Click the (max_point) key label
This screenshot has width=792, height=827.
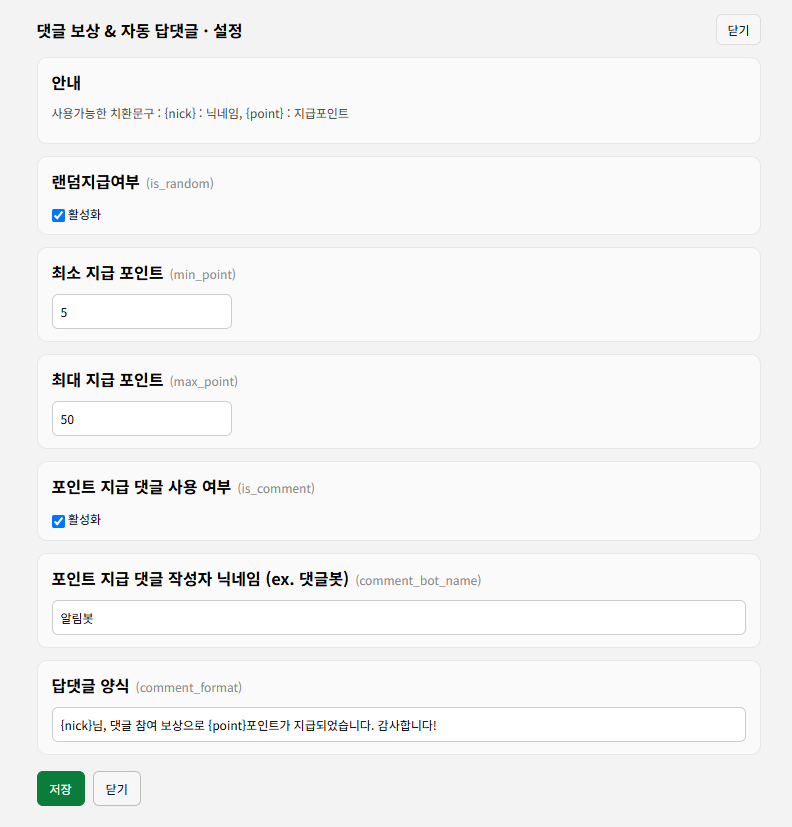(204, 381)
